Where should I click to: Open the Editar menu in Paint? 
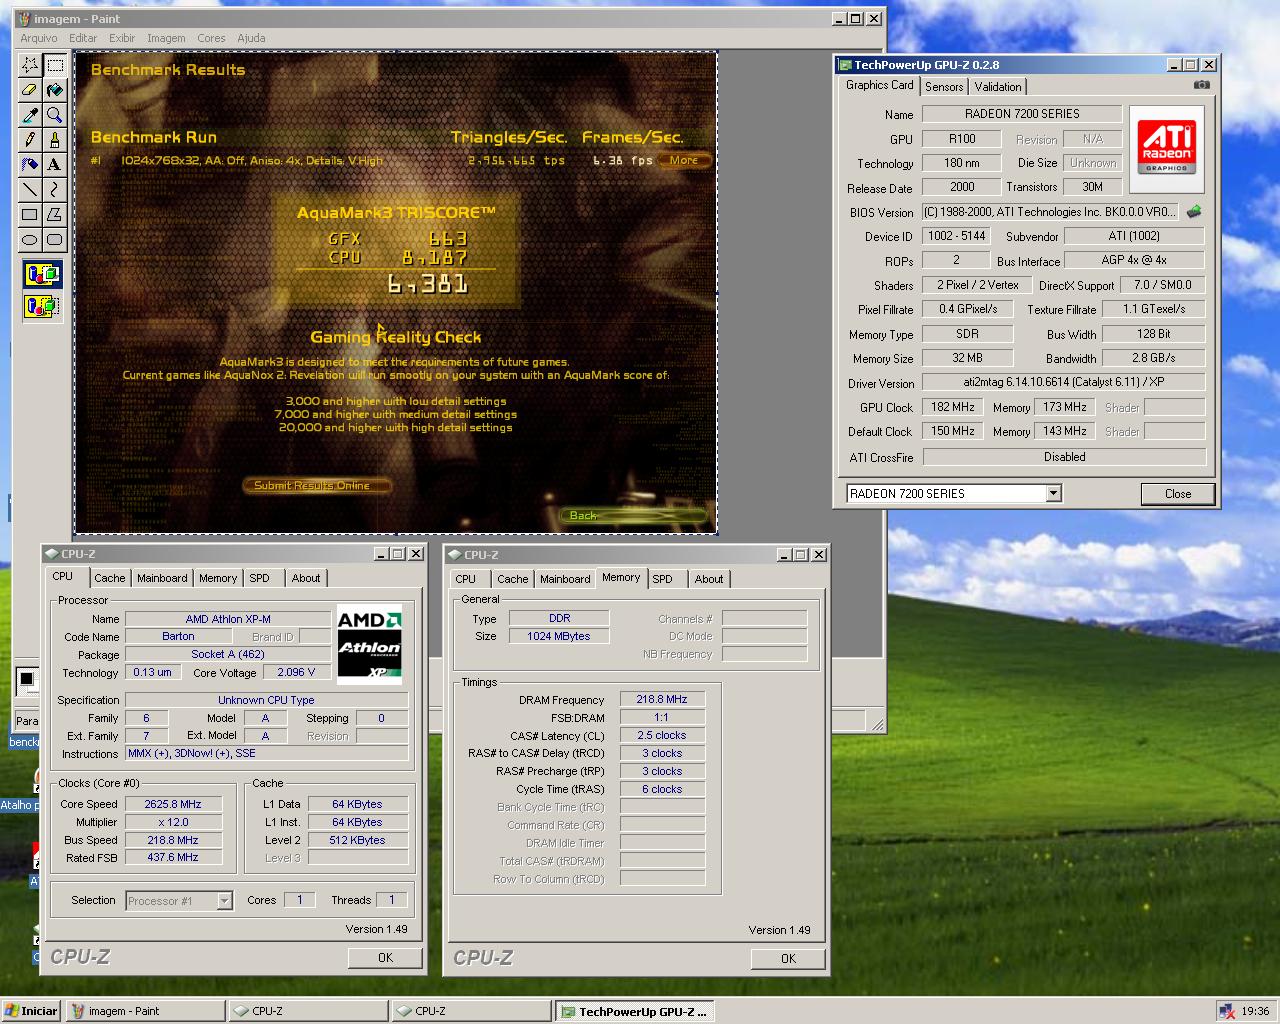[x=83, y=38]
